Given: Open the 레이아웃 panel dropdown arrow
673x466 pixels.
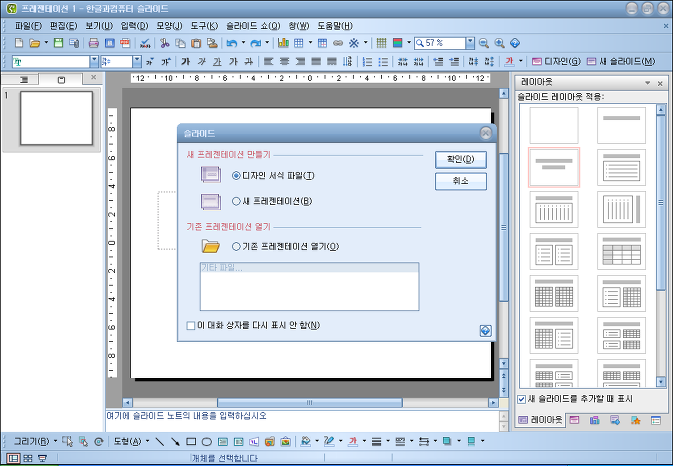Looking at the screenshot, I should [648, 83].
